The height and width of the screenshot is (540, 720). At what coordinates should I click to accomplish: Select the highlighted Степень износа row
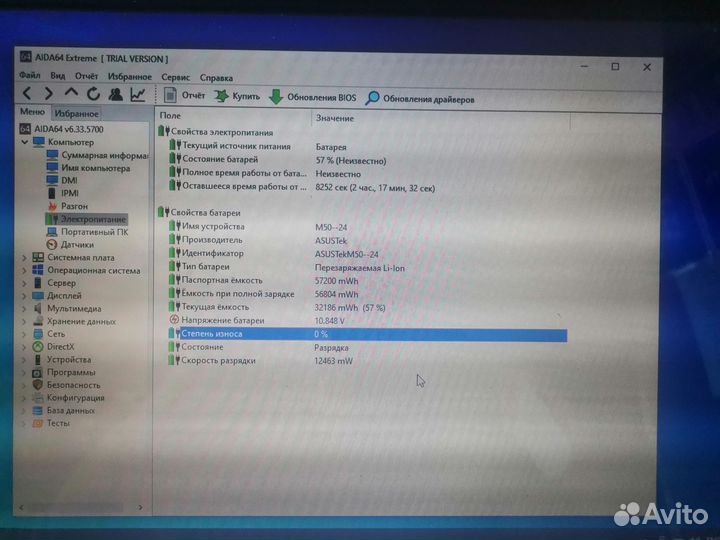(367, 334)
